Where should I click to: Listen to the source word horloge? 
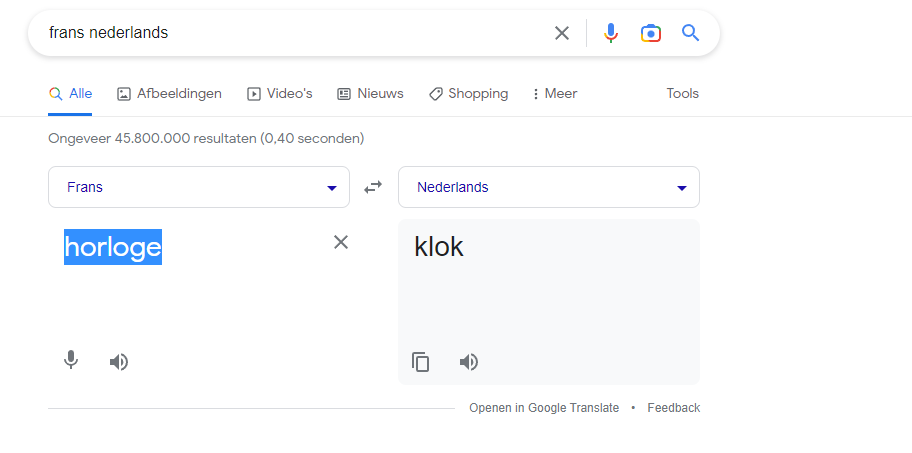[x=119, y=362]
